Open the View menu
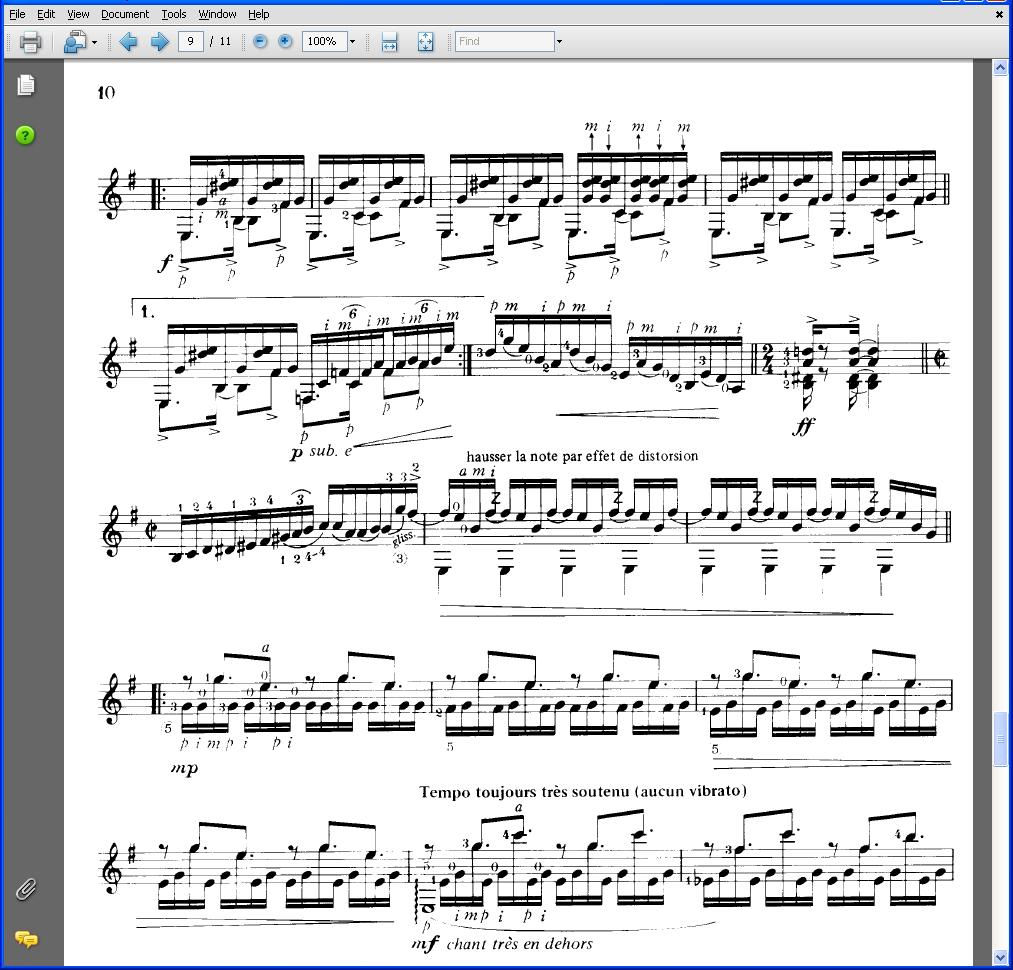This screenshot has width=1013, height=970. pos(78,14)
